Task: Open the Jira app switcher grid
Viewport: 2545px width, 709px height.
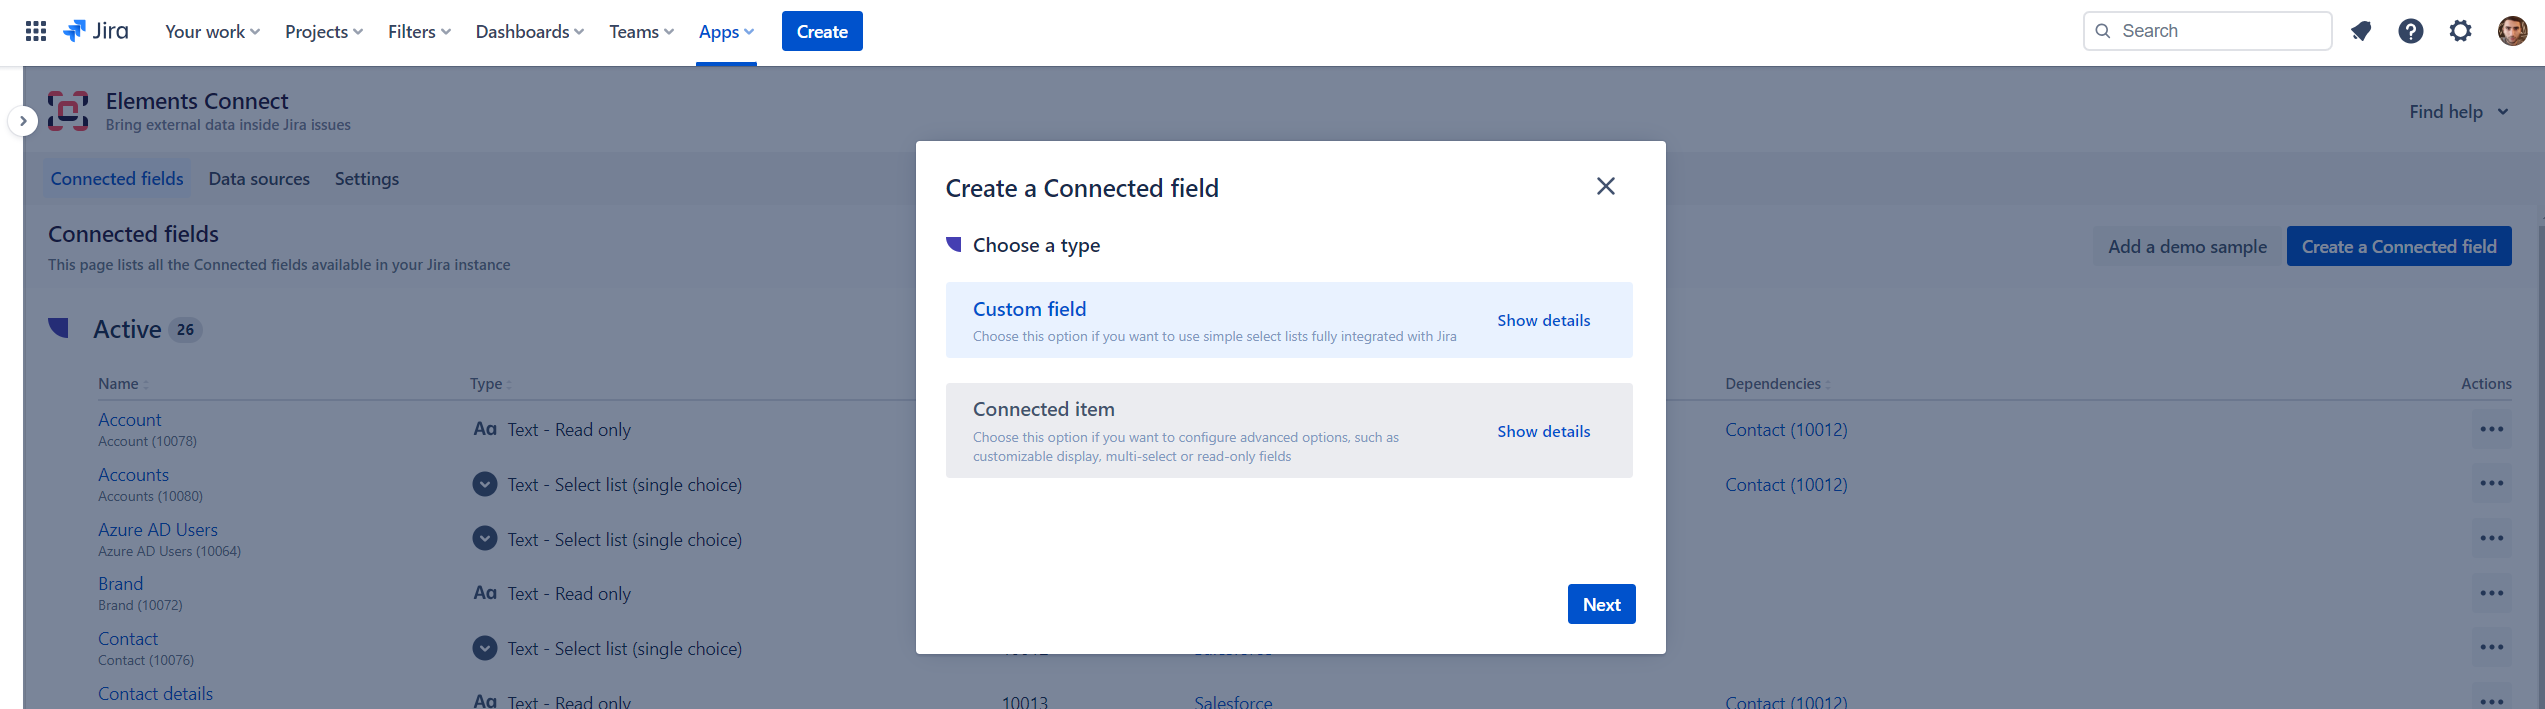Action: [36, 31]
